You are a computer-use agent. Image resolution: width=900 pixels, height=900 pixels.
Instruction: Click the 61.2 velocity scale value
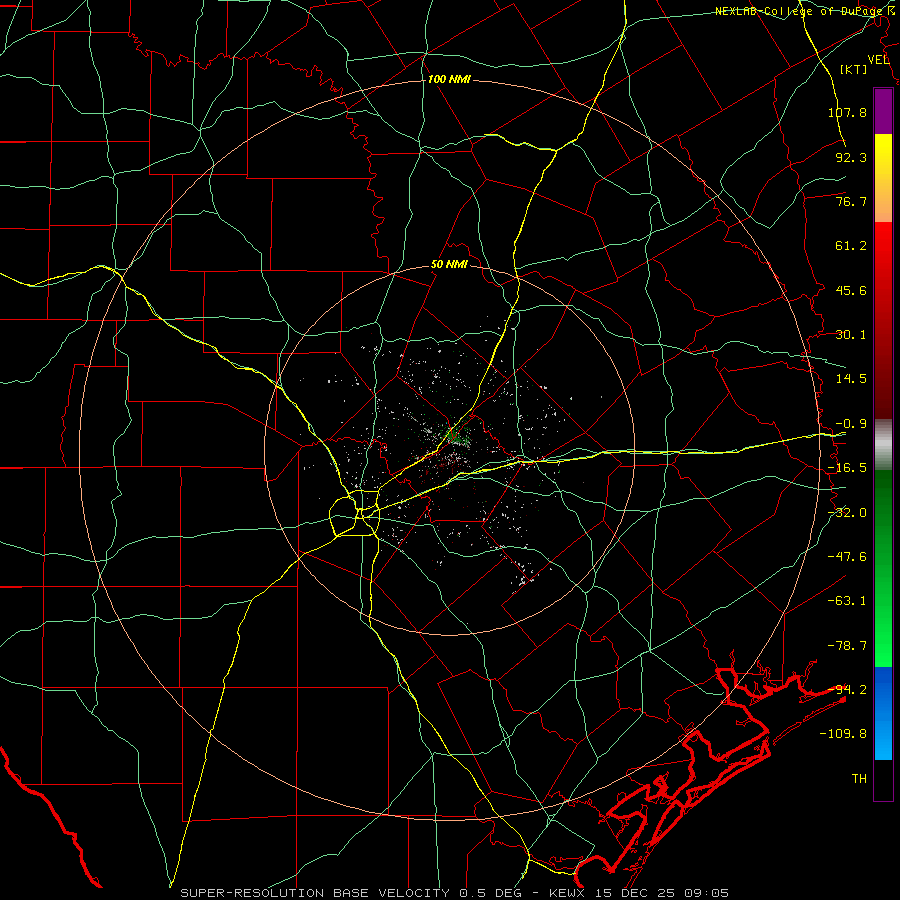(x=851, y=246)
